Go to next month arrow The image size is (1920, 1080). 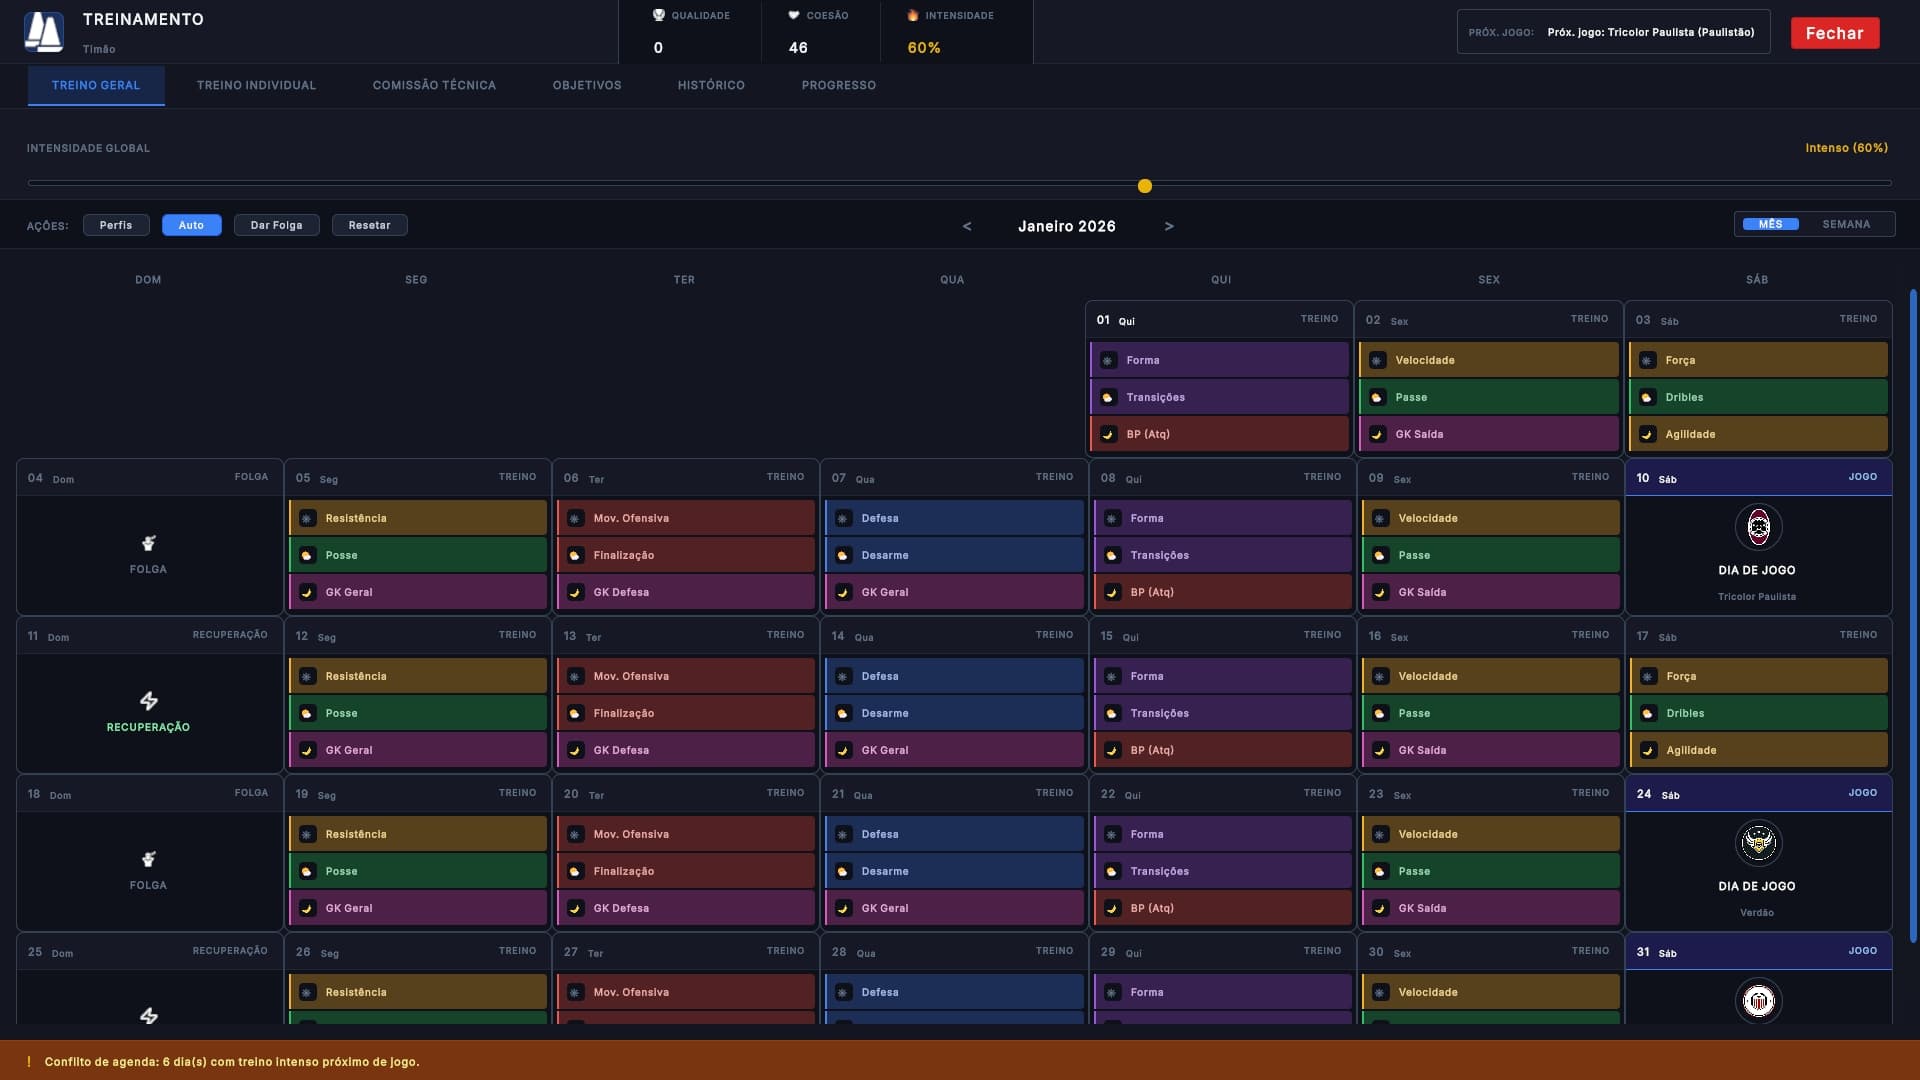(x=1169, y=226)
